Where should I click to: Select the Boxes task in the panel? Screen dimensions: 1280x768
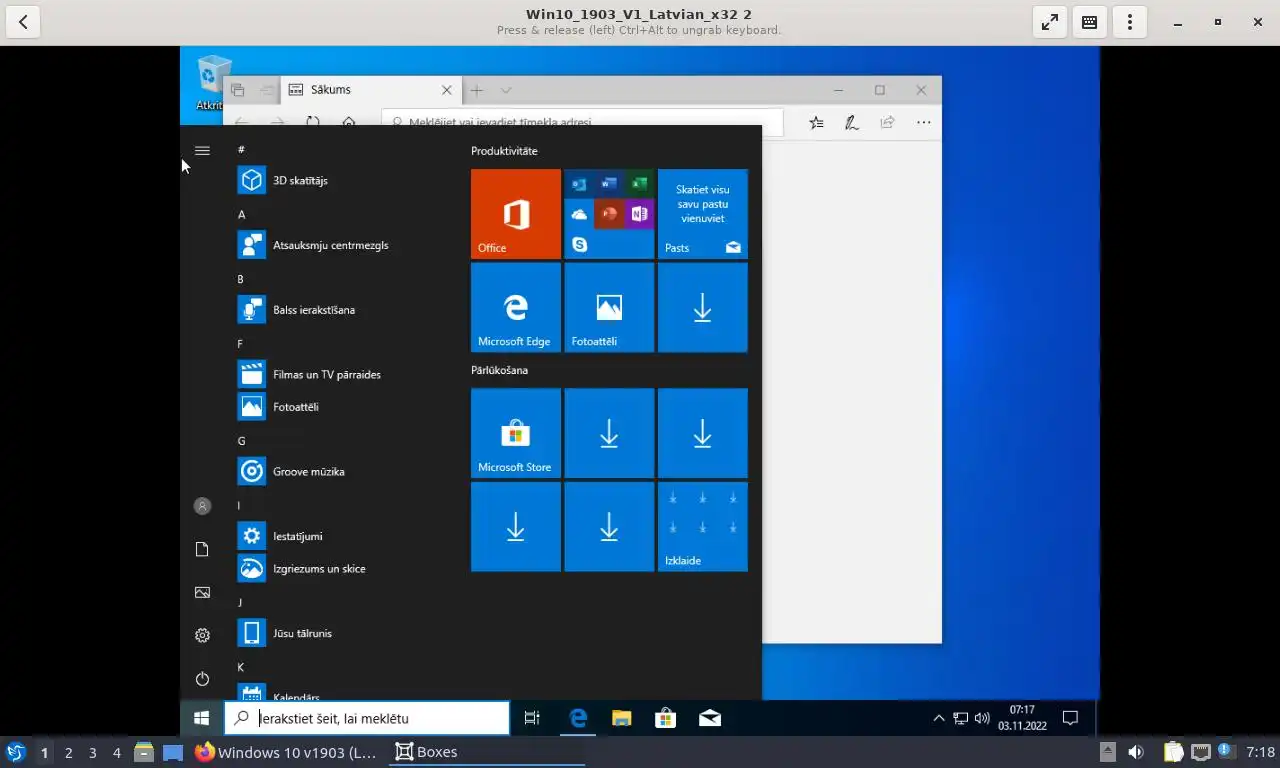486,752
